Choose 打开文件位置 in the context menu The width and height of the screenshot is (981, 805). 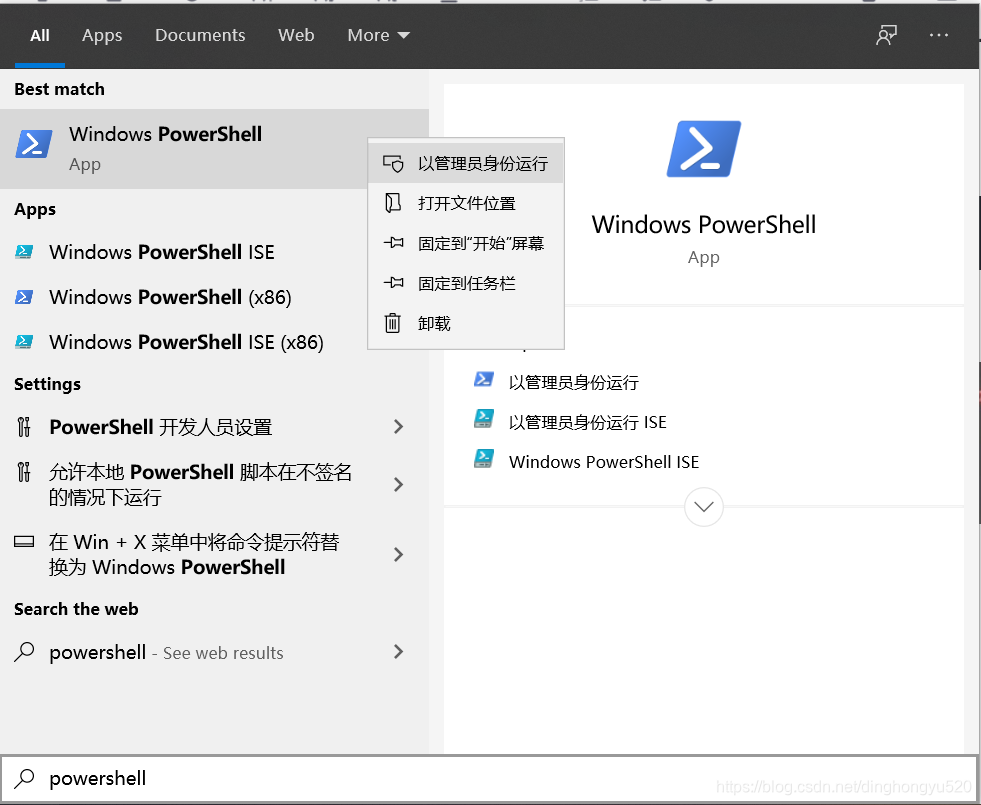click(466, 203)
